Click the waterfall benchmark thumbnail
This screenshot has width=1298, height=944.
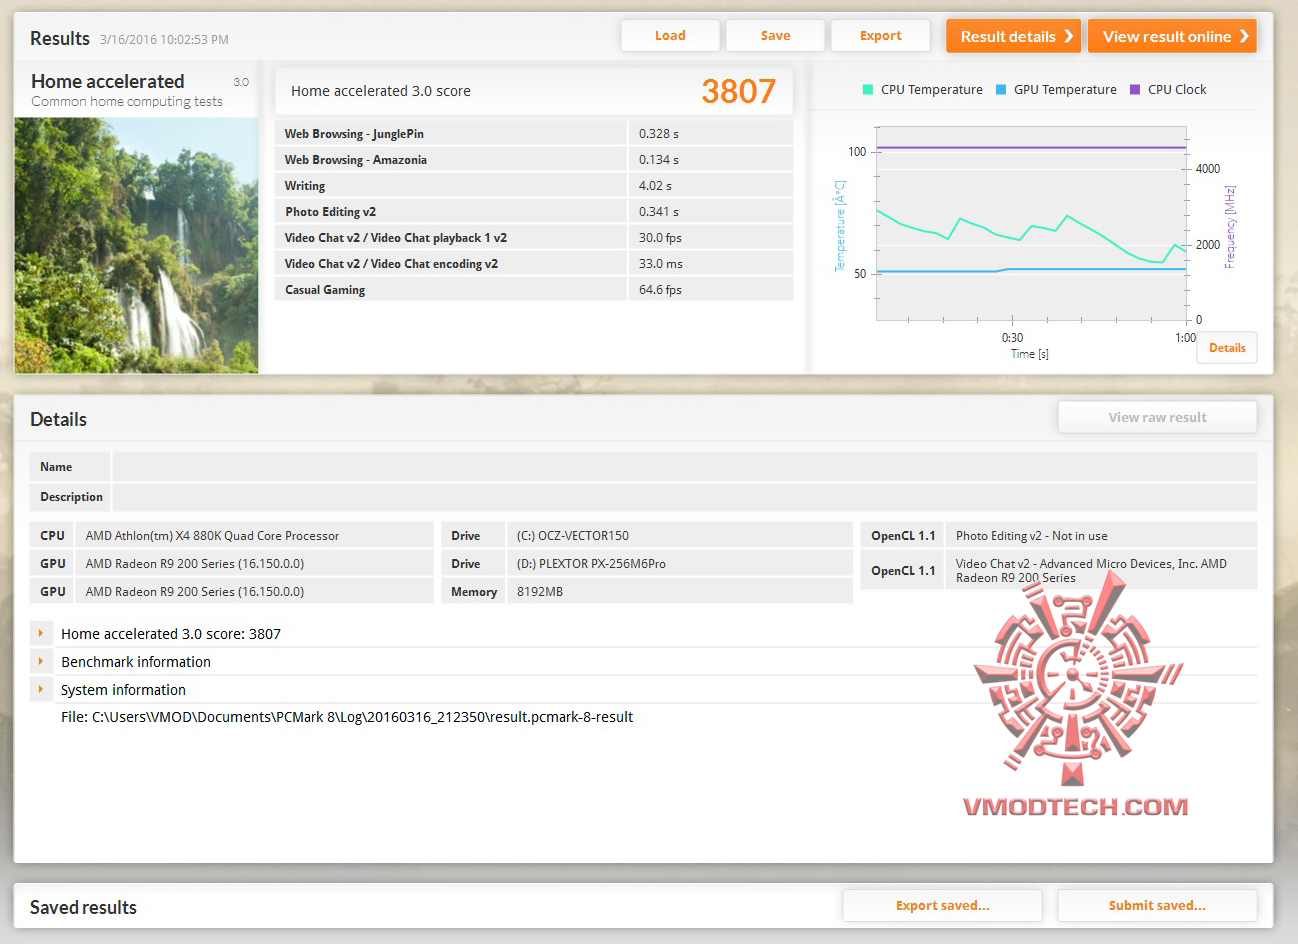(x=136, y=246)
